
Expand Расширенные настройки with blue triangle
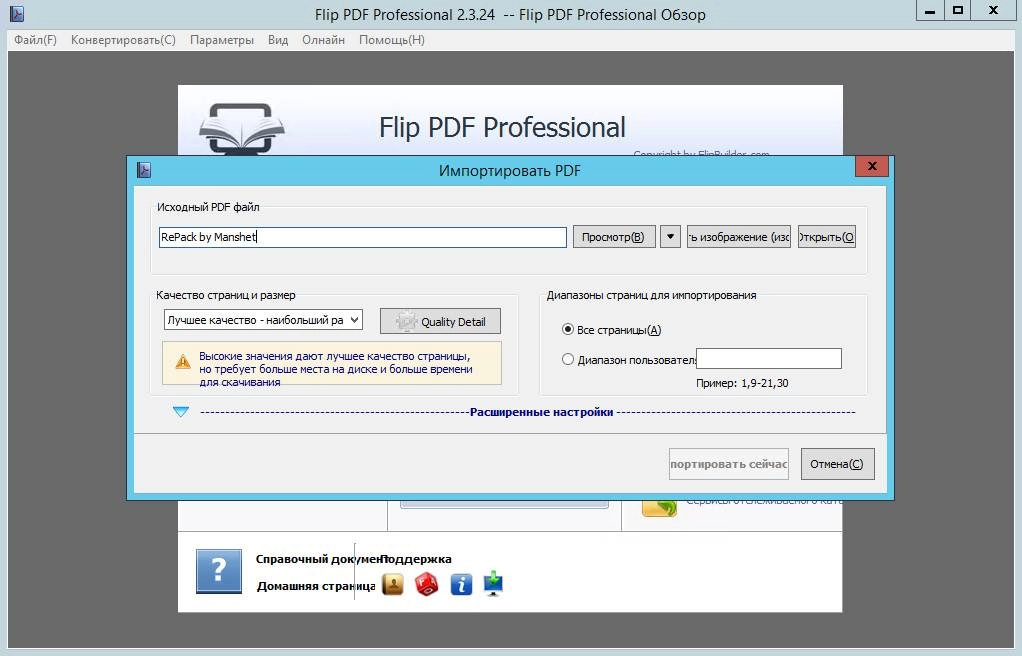[181, 411]
